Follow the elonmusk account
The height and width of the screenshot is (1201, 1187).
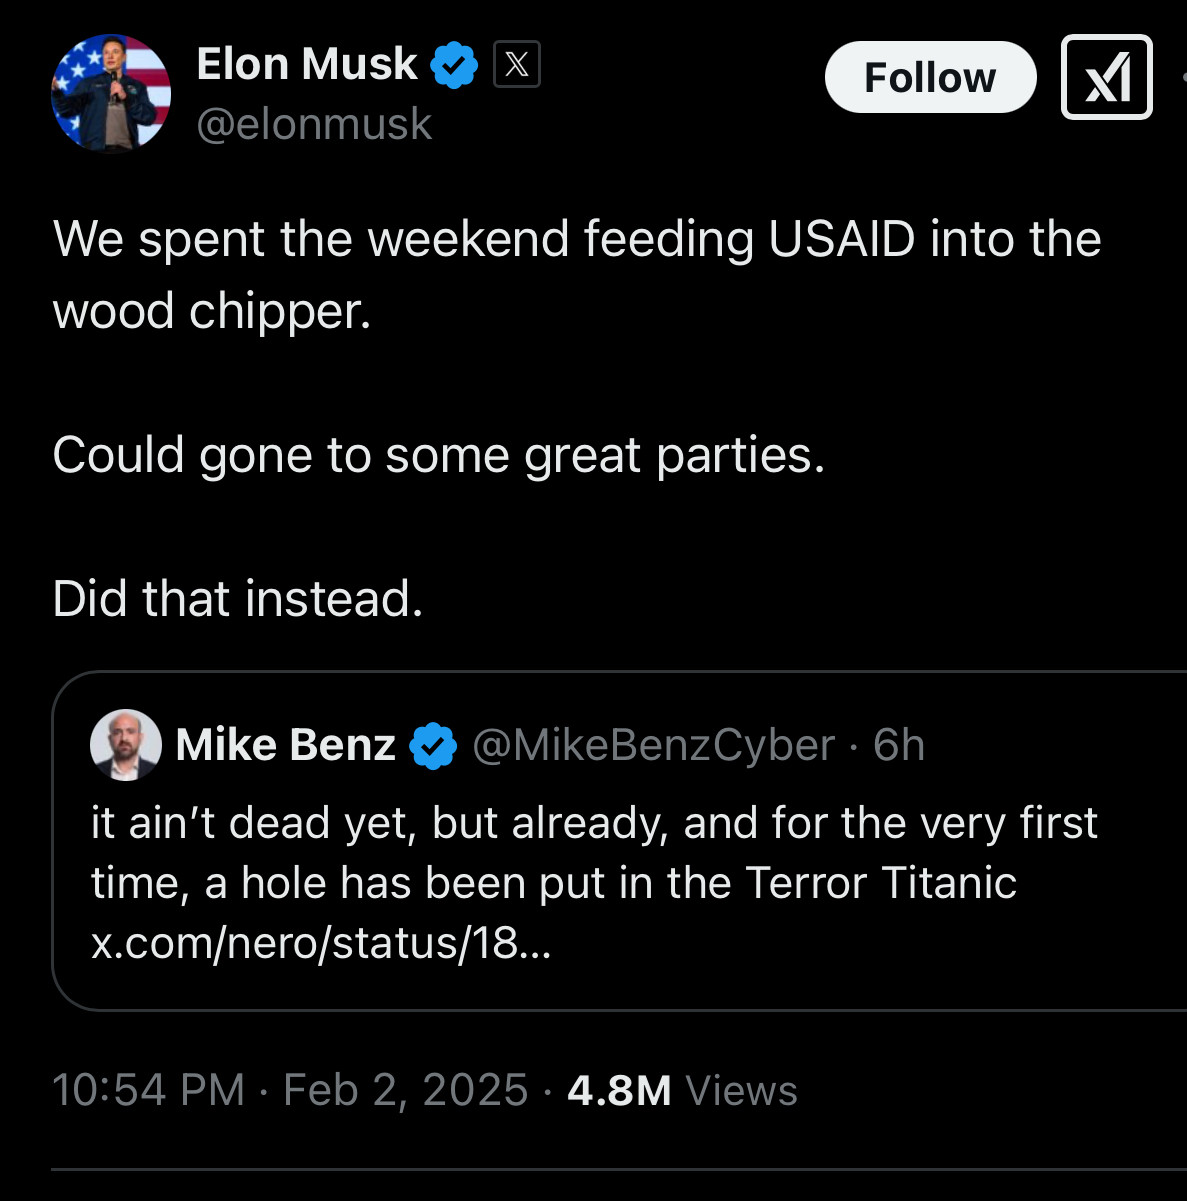[930, 77]
